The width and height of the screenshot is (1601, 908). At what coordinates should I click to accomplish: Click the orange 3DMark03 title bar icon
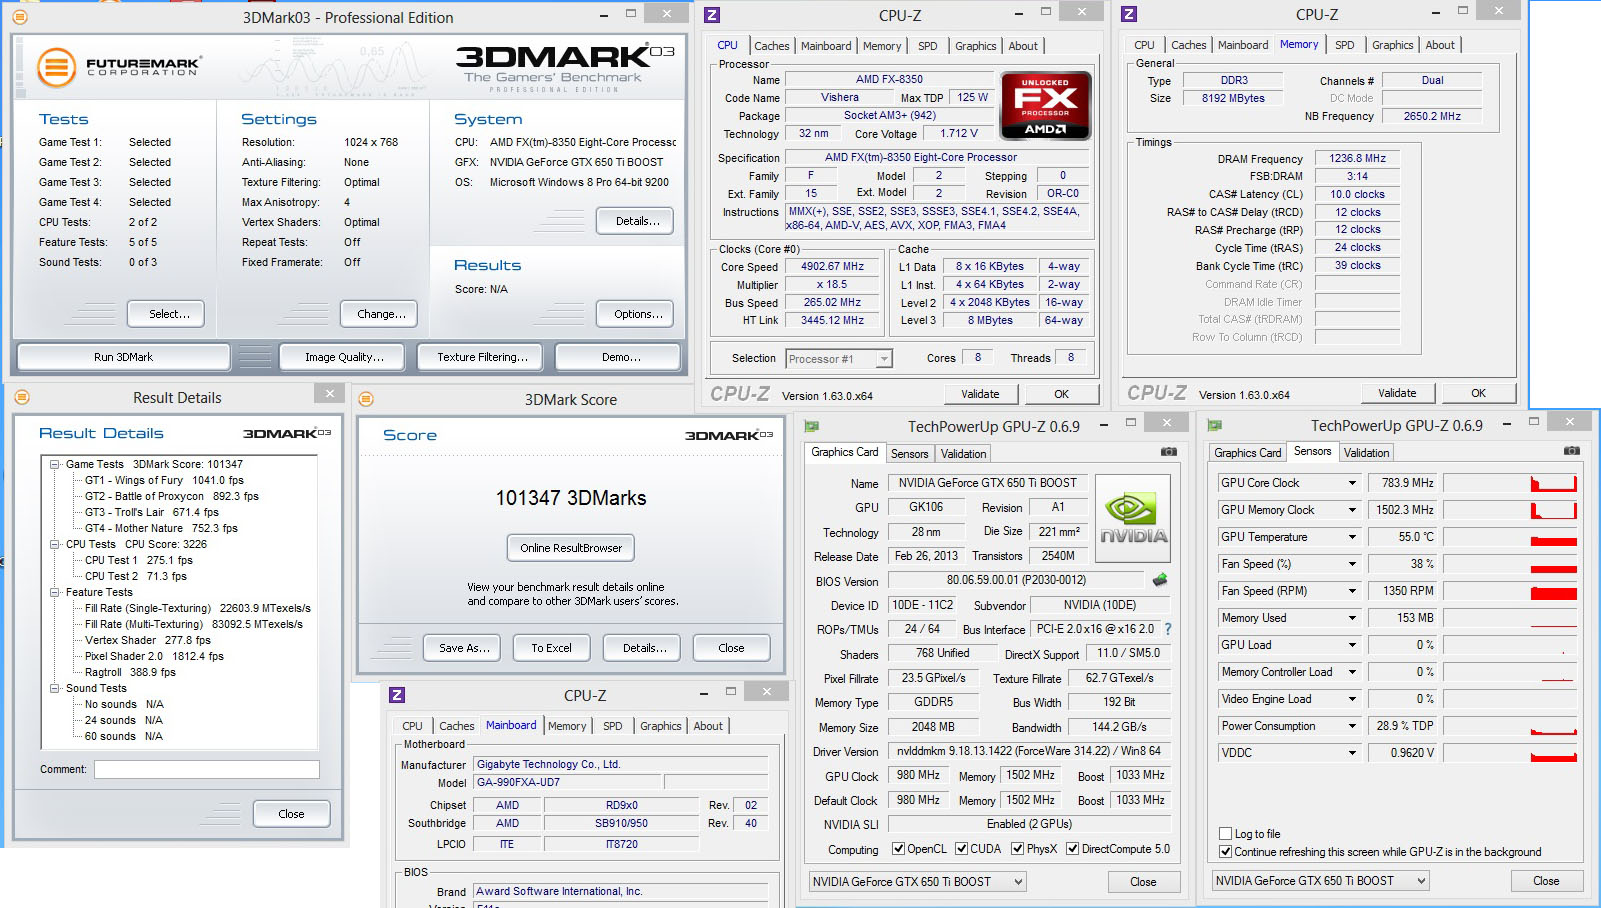pyautogui.click(x=20, y=17)
